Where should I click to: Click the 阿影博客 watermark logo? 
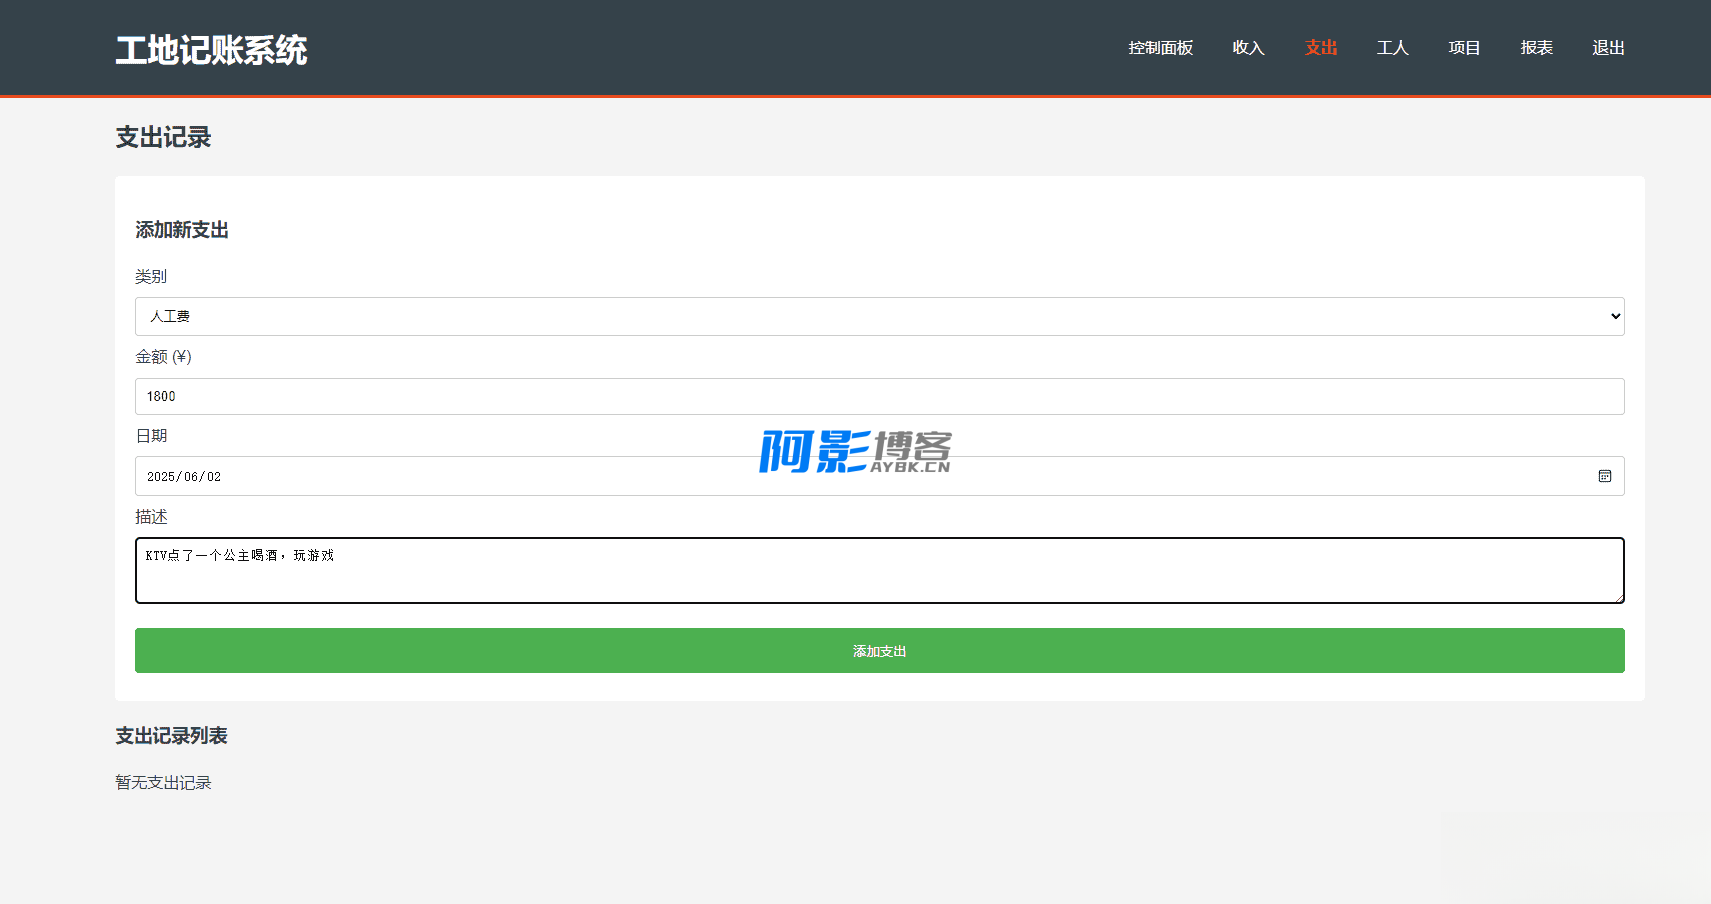click(855, 451)
